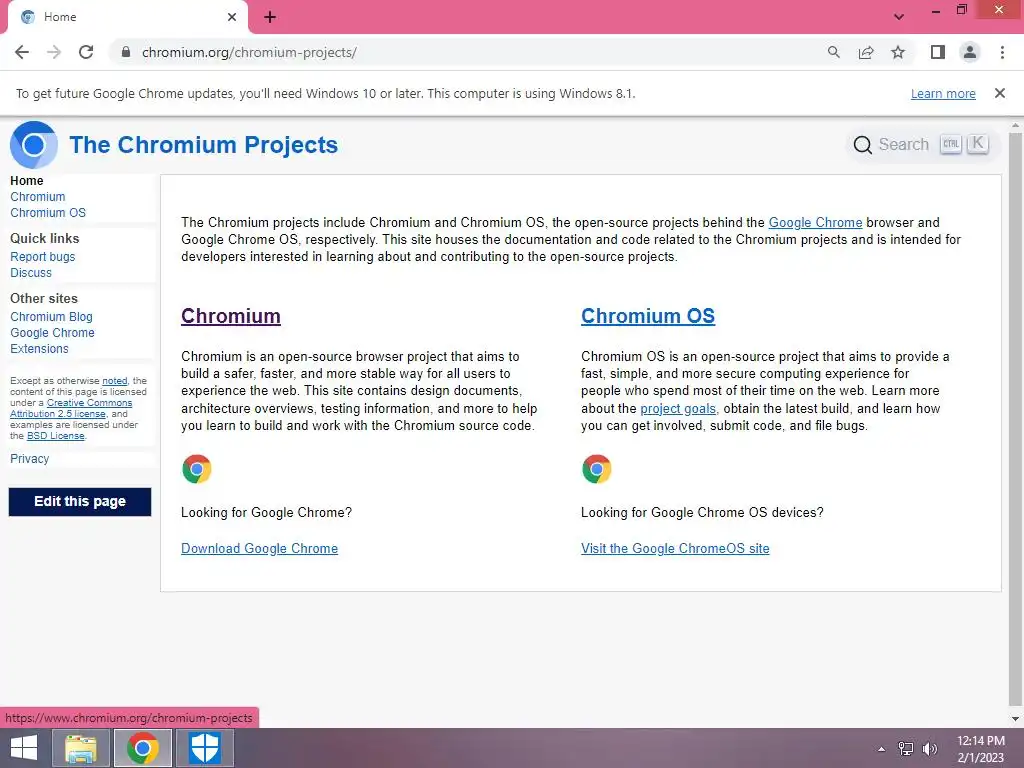Image resolution: width=1024 pixels, height=768 pixels.
Task: Open the Chrome profile avatar
Action: (x=970, y=52)
